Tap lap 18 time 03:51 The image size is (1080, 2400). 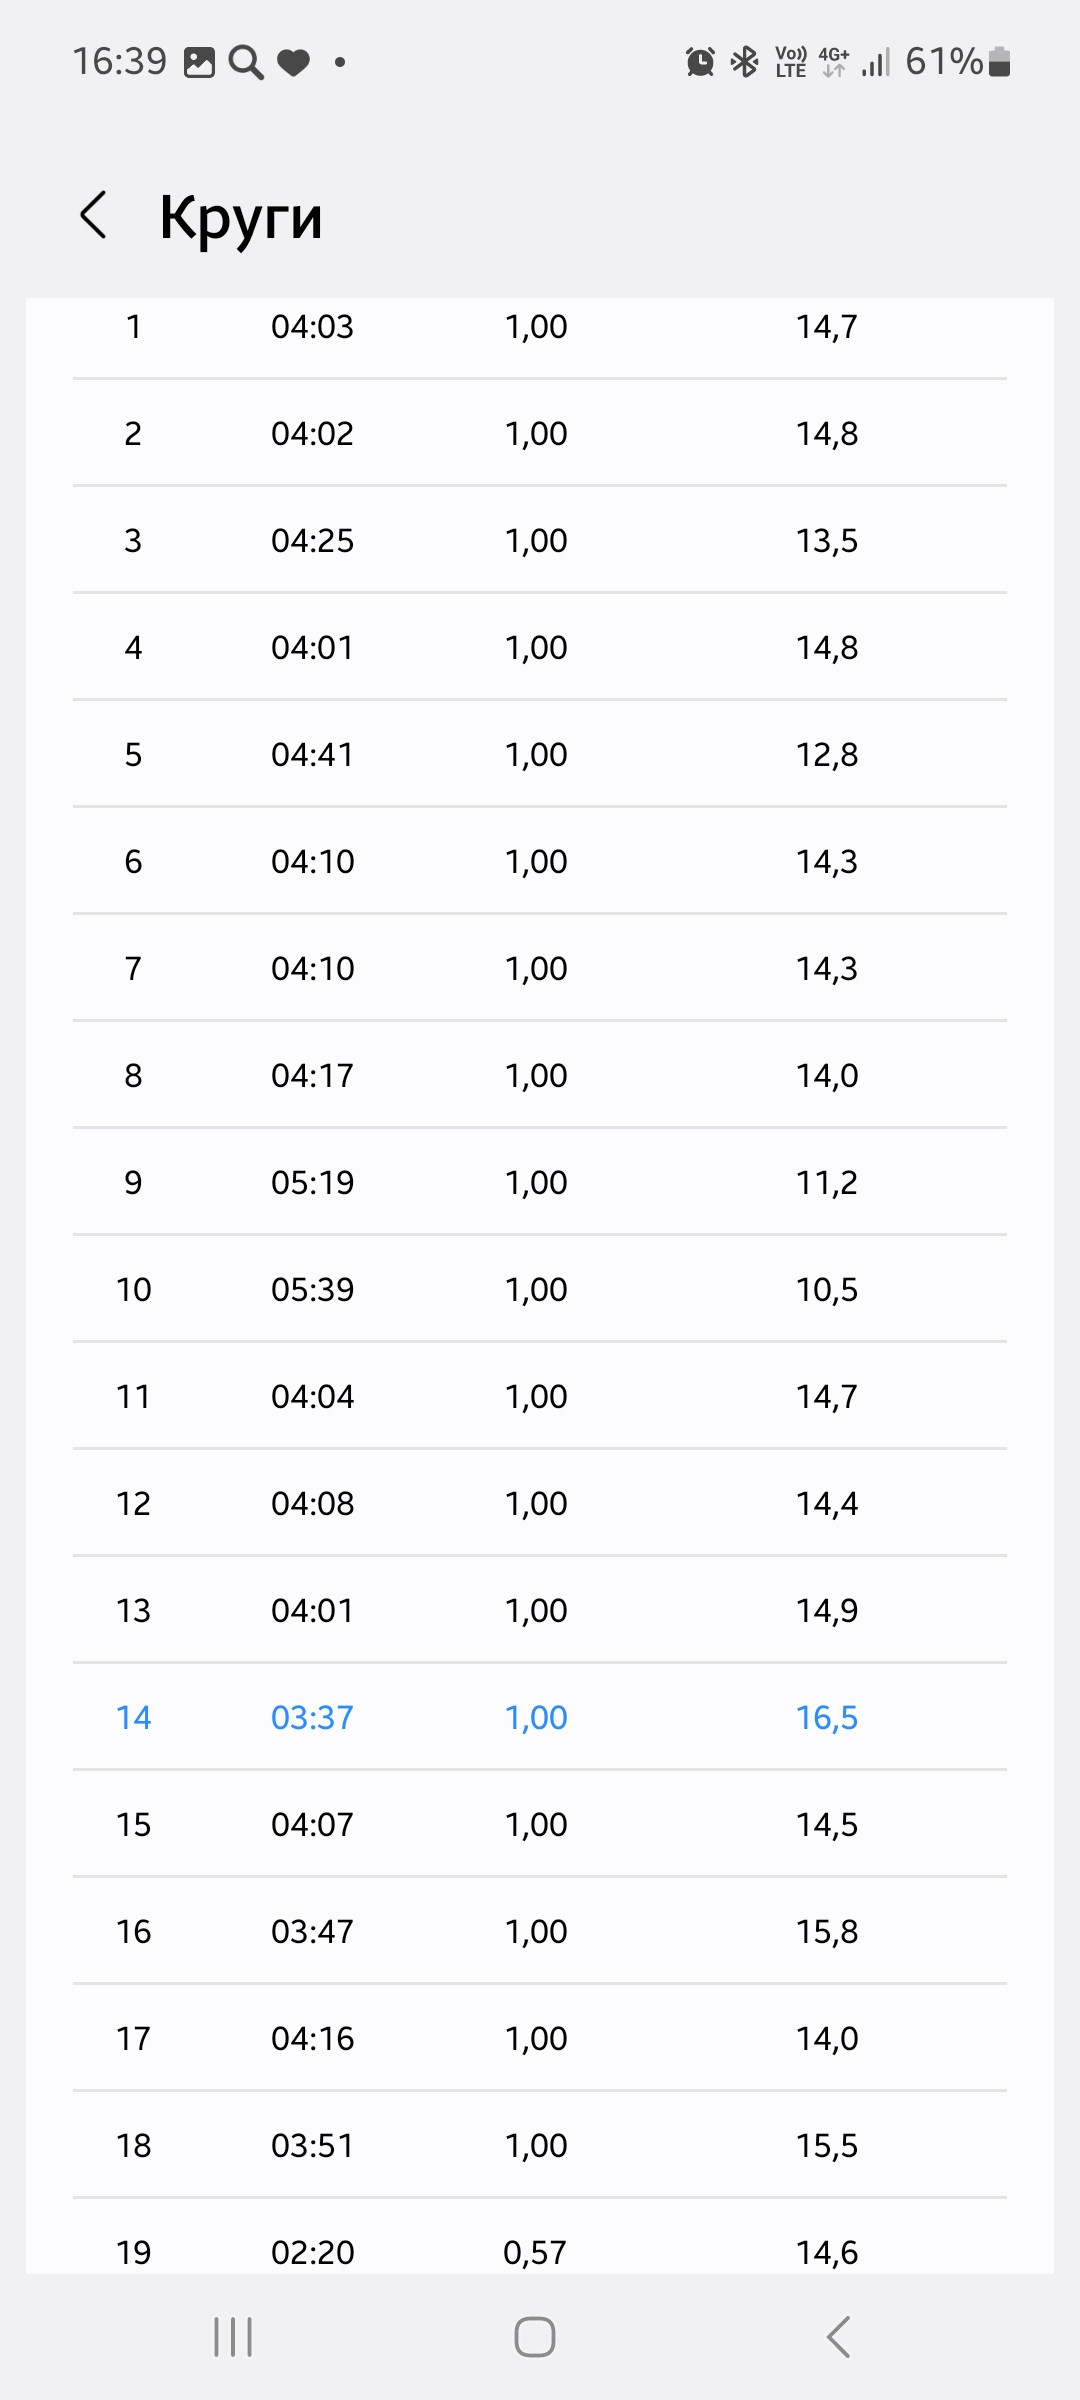tap(313, 2145)
